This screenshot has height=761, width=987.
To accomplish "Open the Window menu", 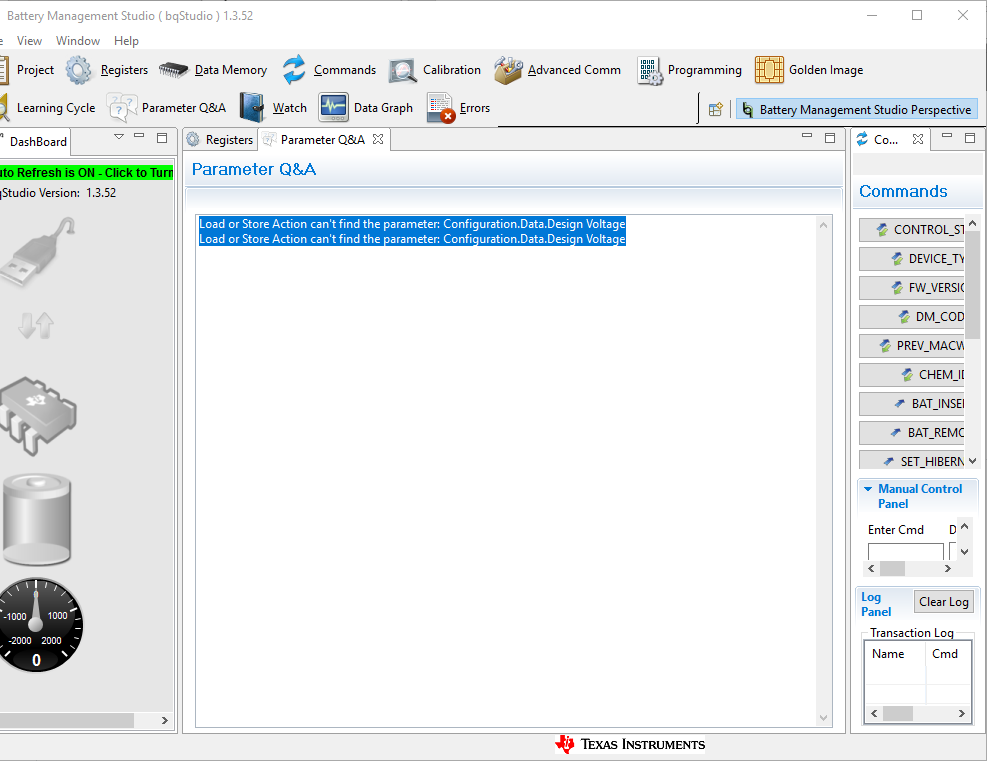I will [77, 40].
